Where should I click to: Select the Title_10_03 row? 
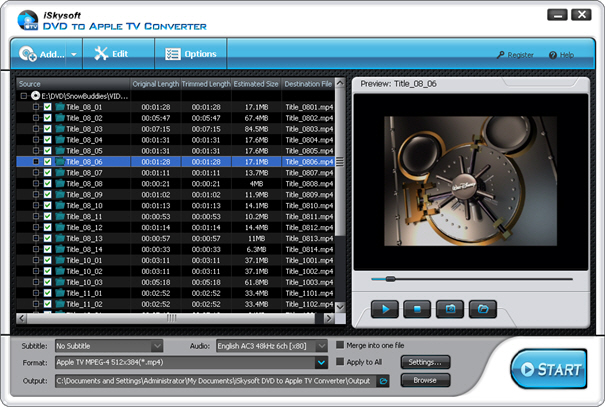point(175,282)
